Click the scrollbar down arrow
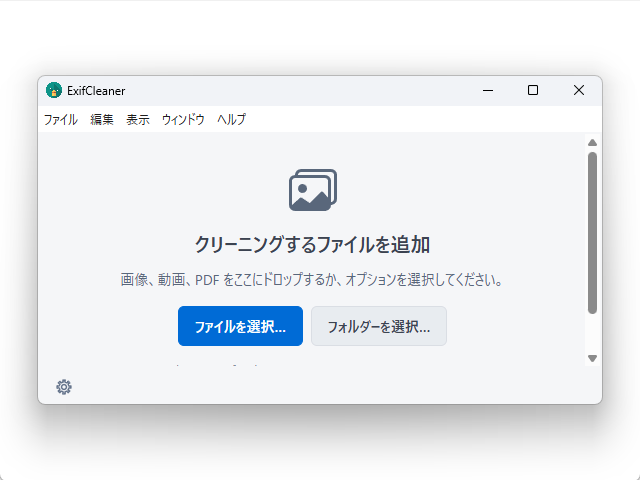 click(x=593, y=358)
